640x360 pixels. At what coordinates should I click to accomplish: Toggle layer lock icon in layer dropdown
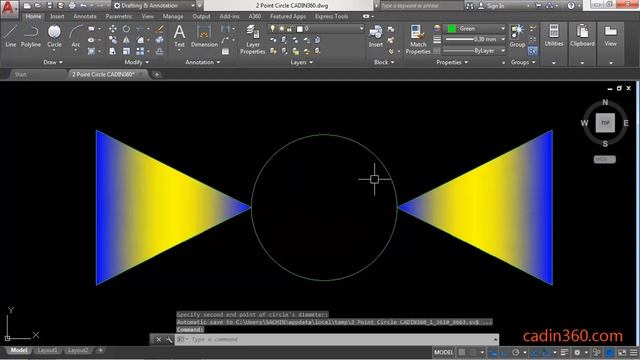tap(290, 29)
